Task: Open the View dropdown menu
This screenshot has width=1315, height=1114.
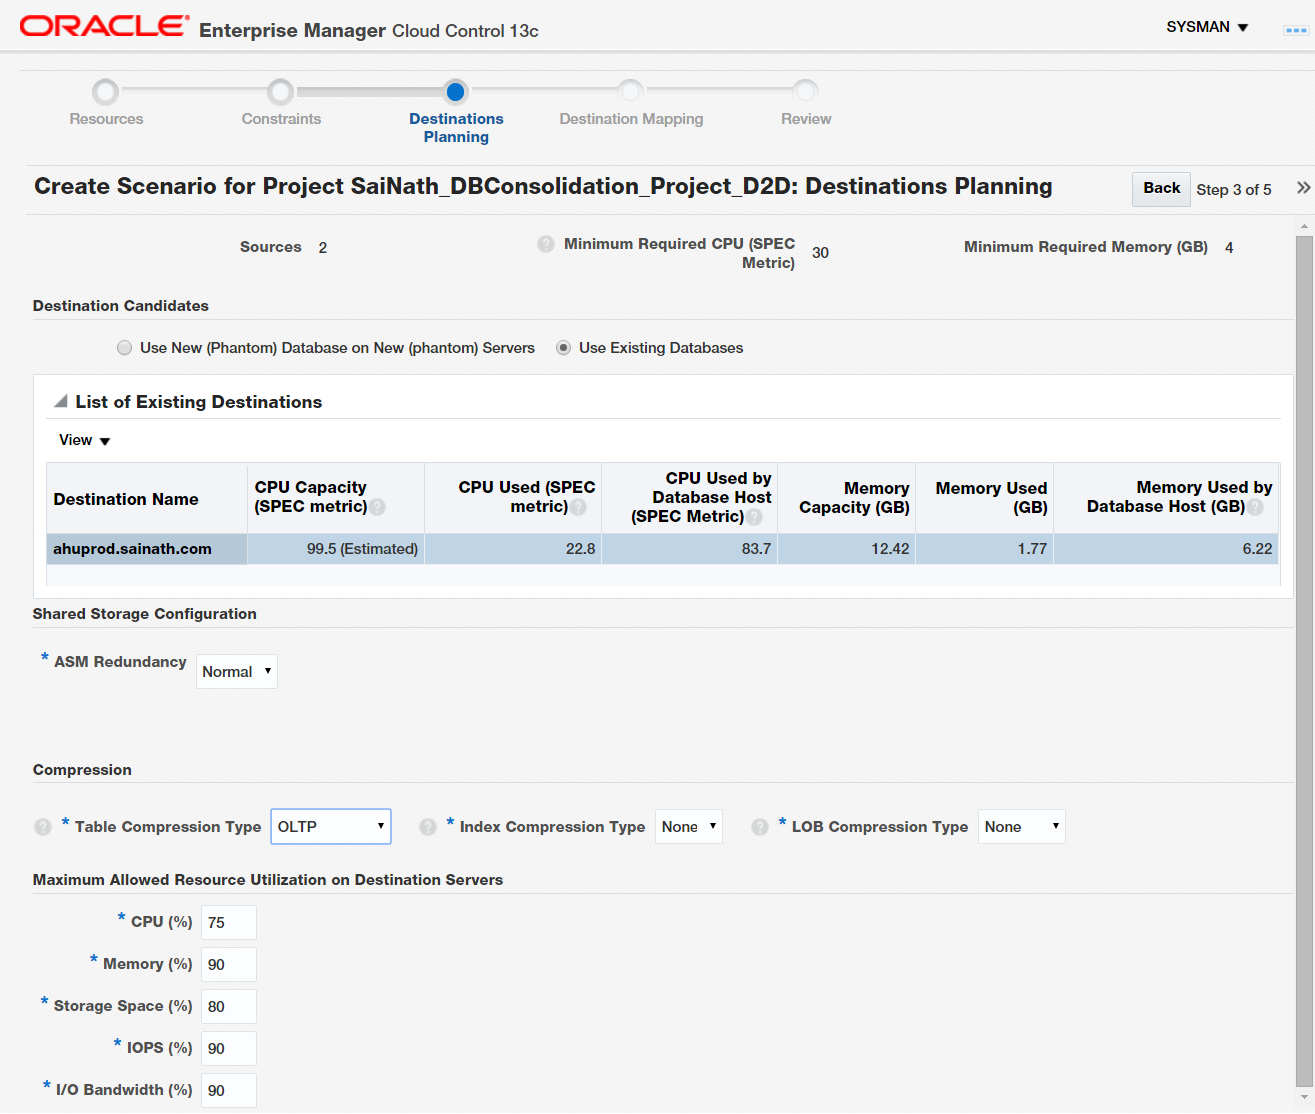Action: pos(84,440)
